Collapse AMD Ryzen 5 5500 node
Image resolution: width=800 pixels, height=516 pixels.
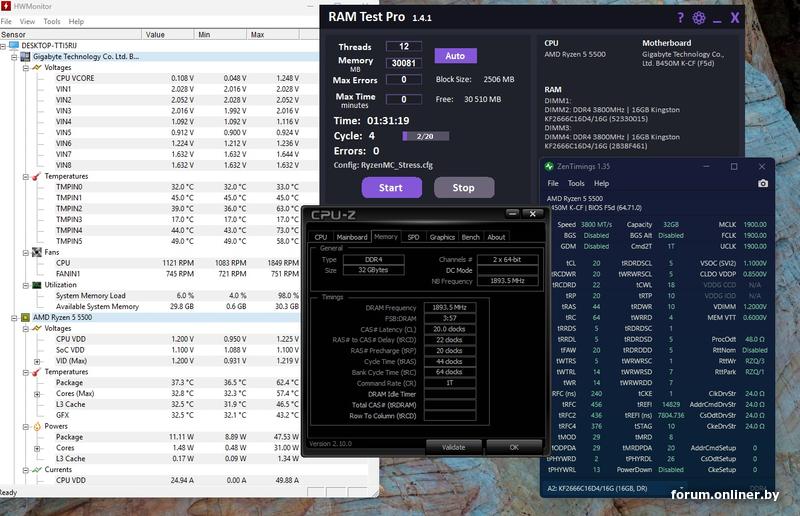pos(14,317)
